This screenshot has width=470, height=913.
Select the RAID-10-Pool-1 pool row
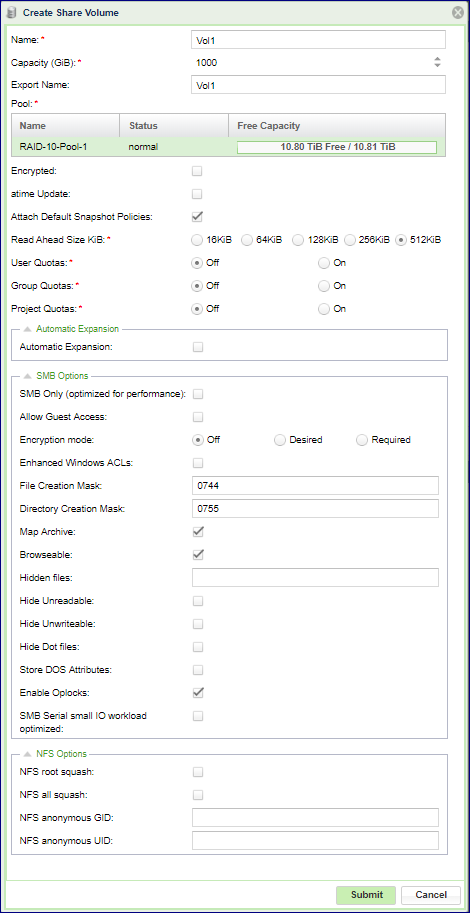(x=228, y=147)
